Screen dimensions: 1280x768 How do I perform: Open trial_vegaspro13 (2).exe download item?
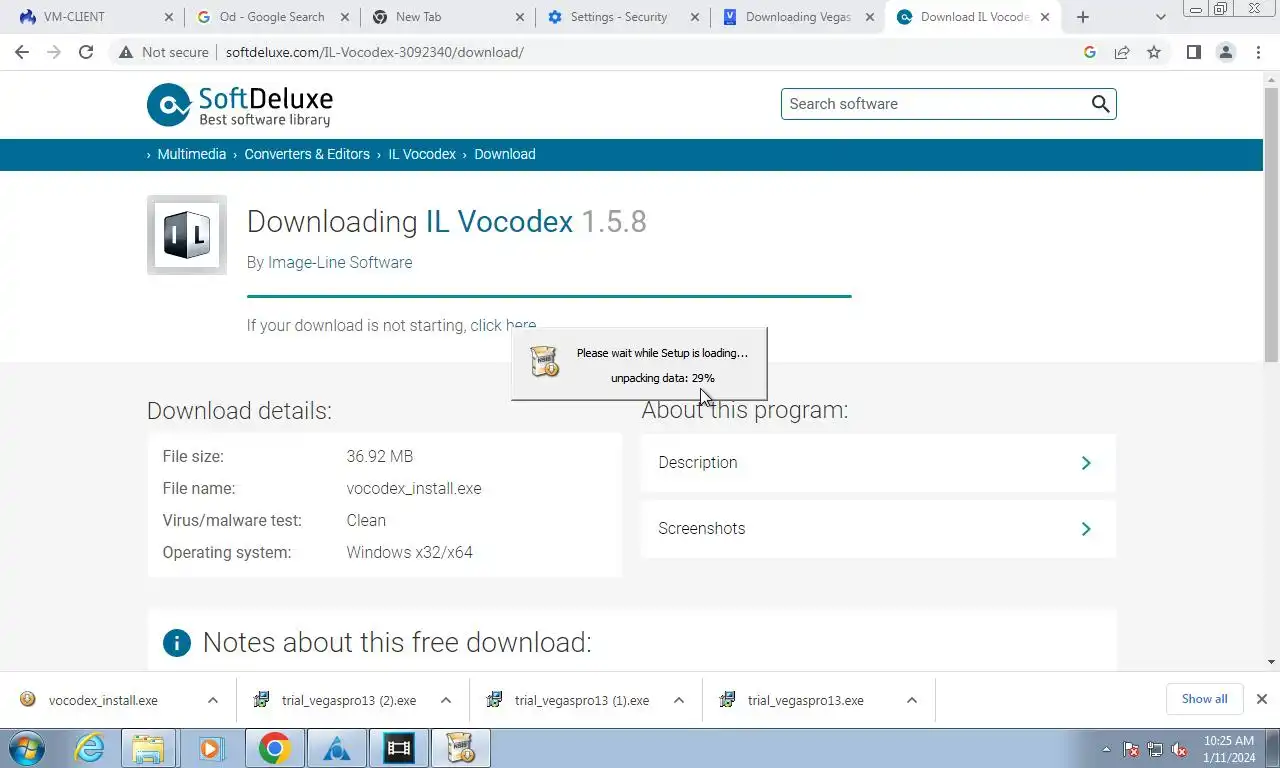[x=349, y=700]
